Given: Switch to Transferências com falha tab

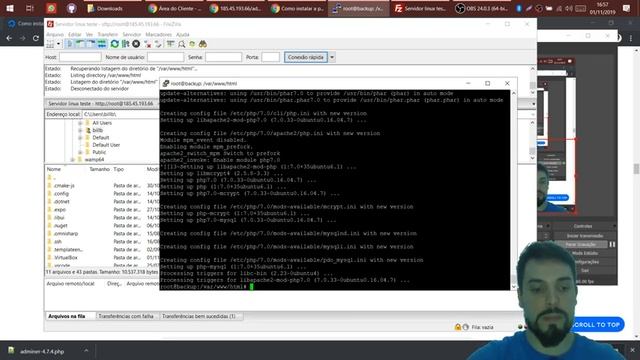Looking at the screenshot, I should click(x=127, y=316).
